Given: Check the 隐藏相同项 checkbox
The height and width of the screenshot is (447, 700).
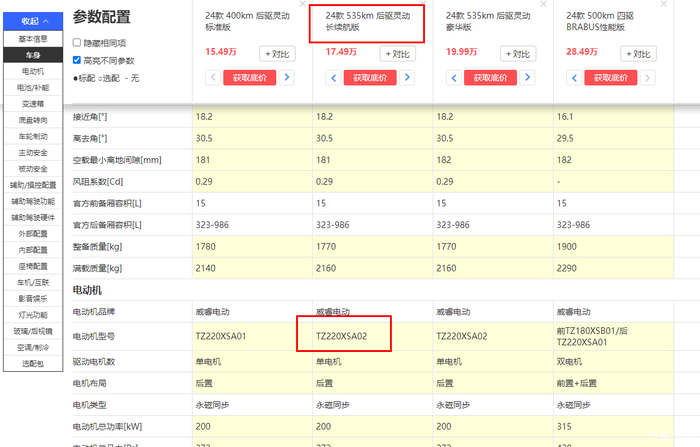Looking at the screenshot, I should [x=77, y=43].
